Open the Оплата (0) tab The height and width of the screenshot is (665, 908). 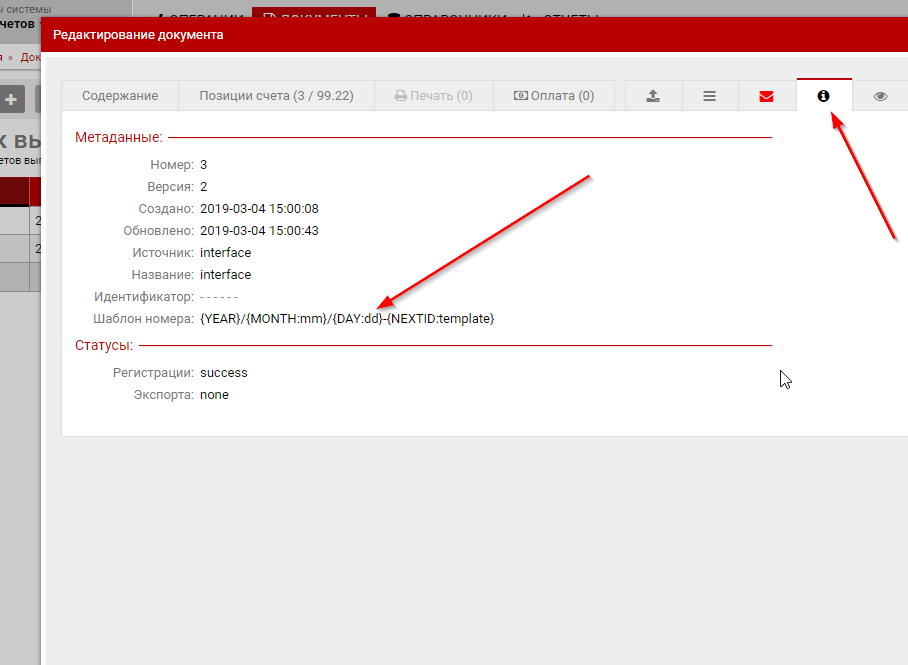point(554,96)
